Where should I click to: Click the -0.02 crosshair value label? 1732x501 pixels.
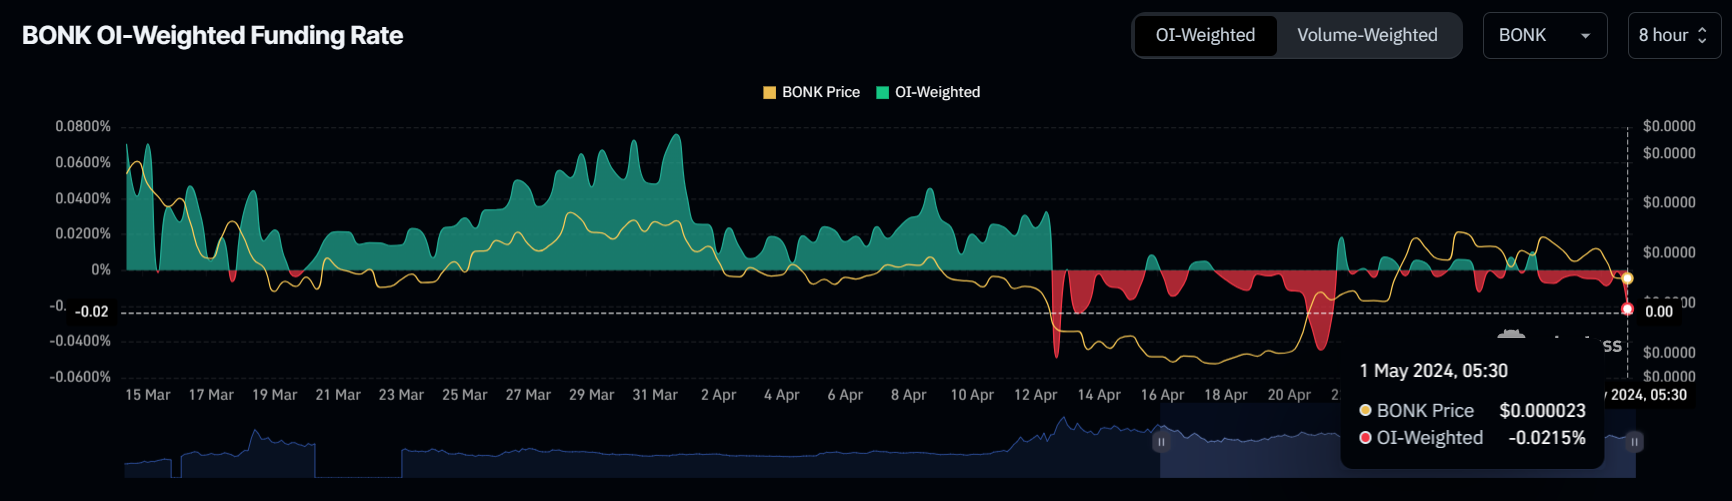point(92,312)
